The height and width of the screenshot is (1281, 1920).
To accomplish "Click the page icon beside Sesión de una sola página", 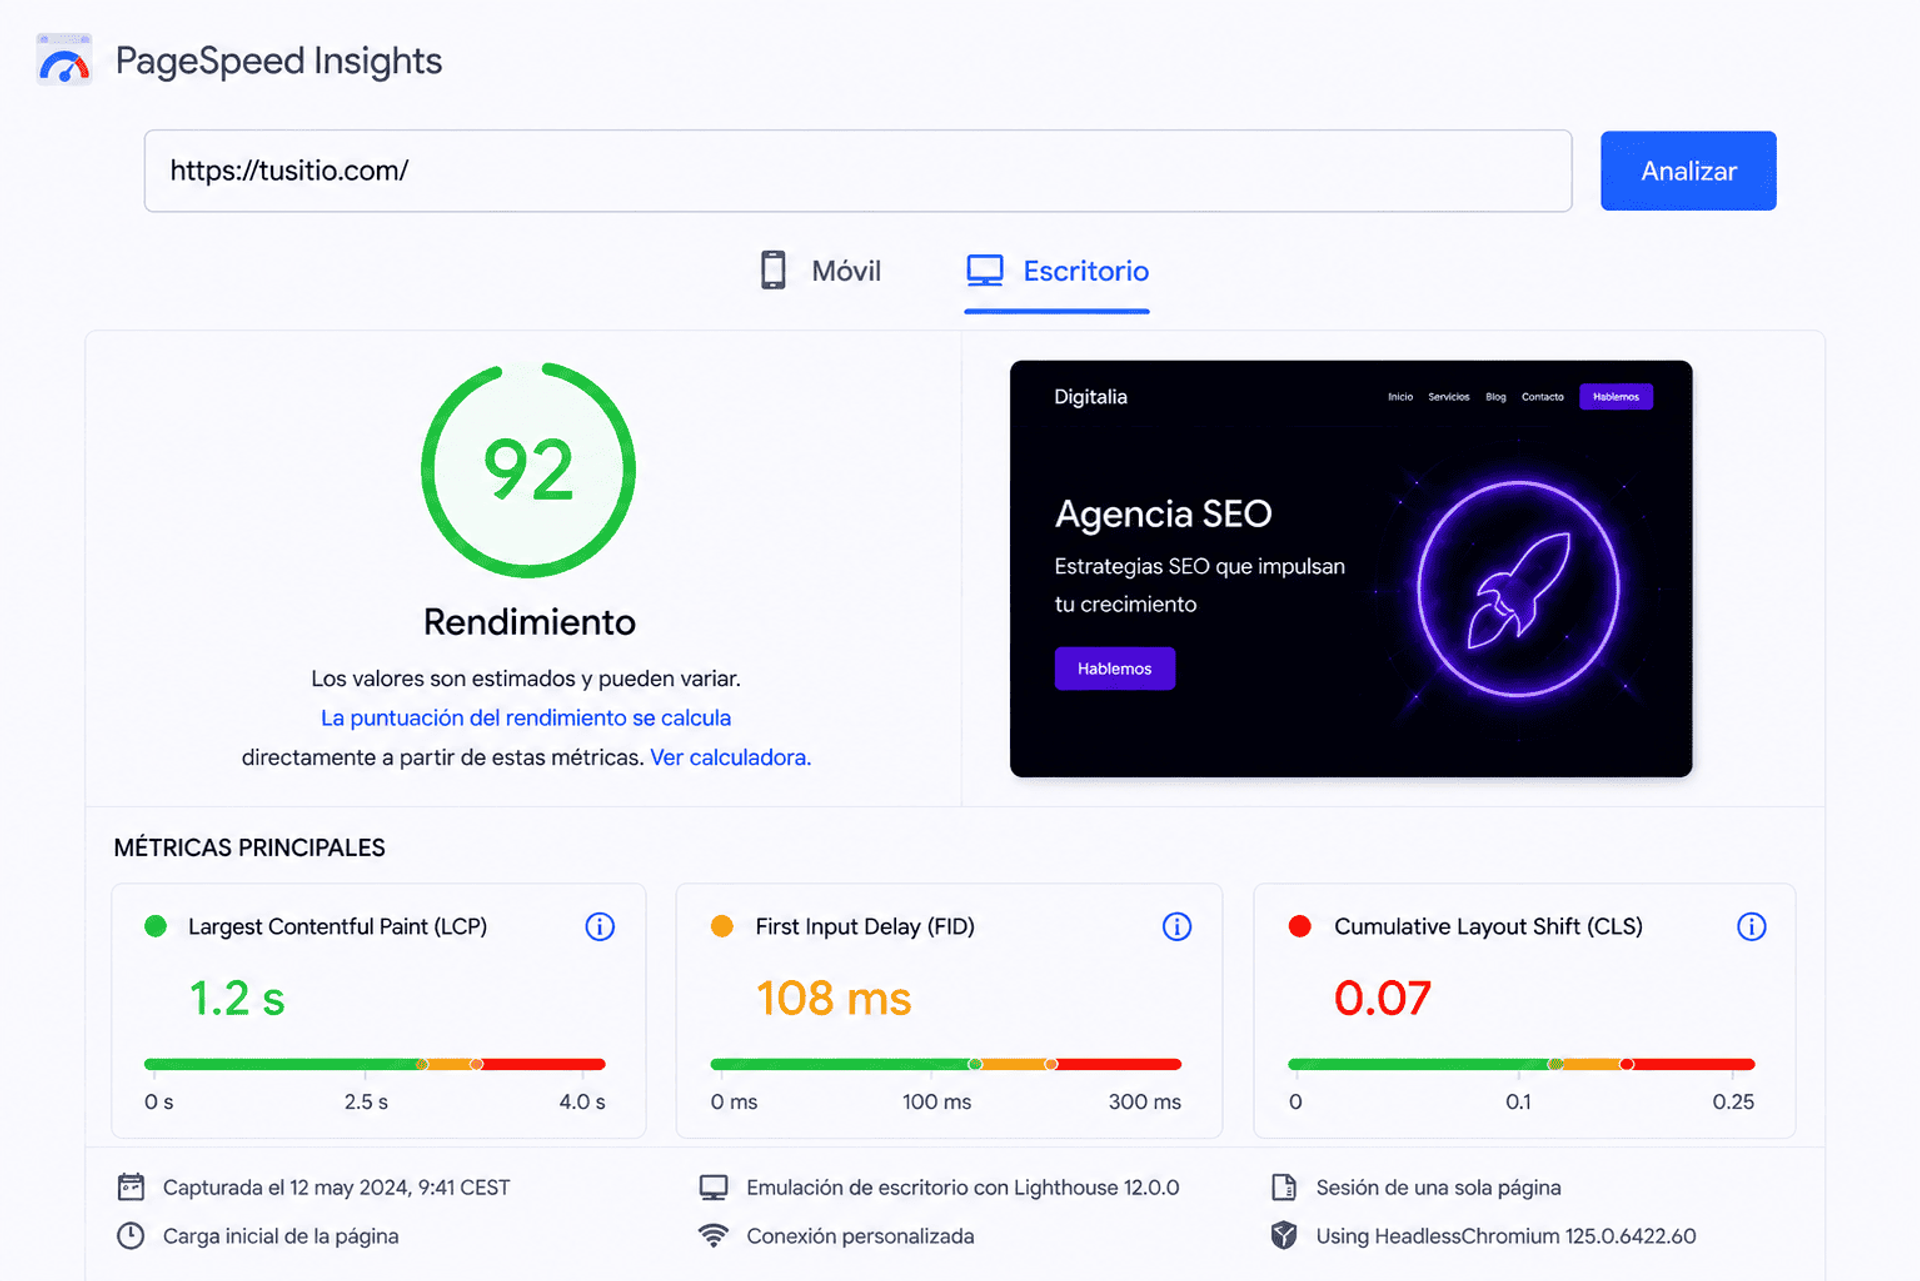I will tap(1284, 1187).
